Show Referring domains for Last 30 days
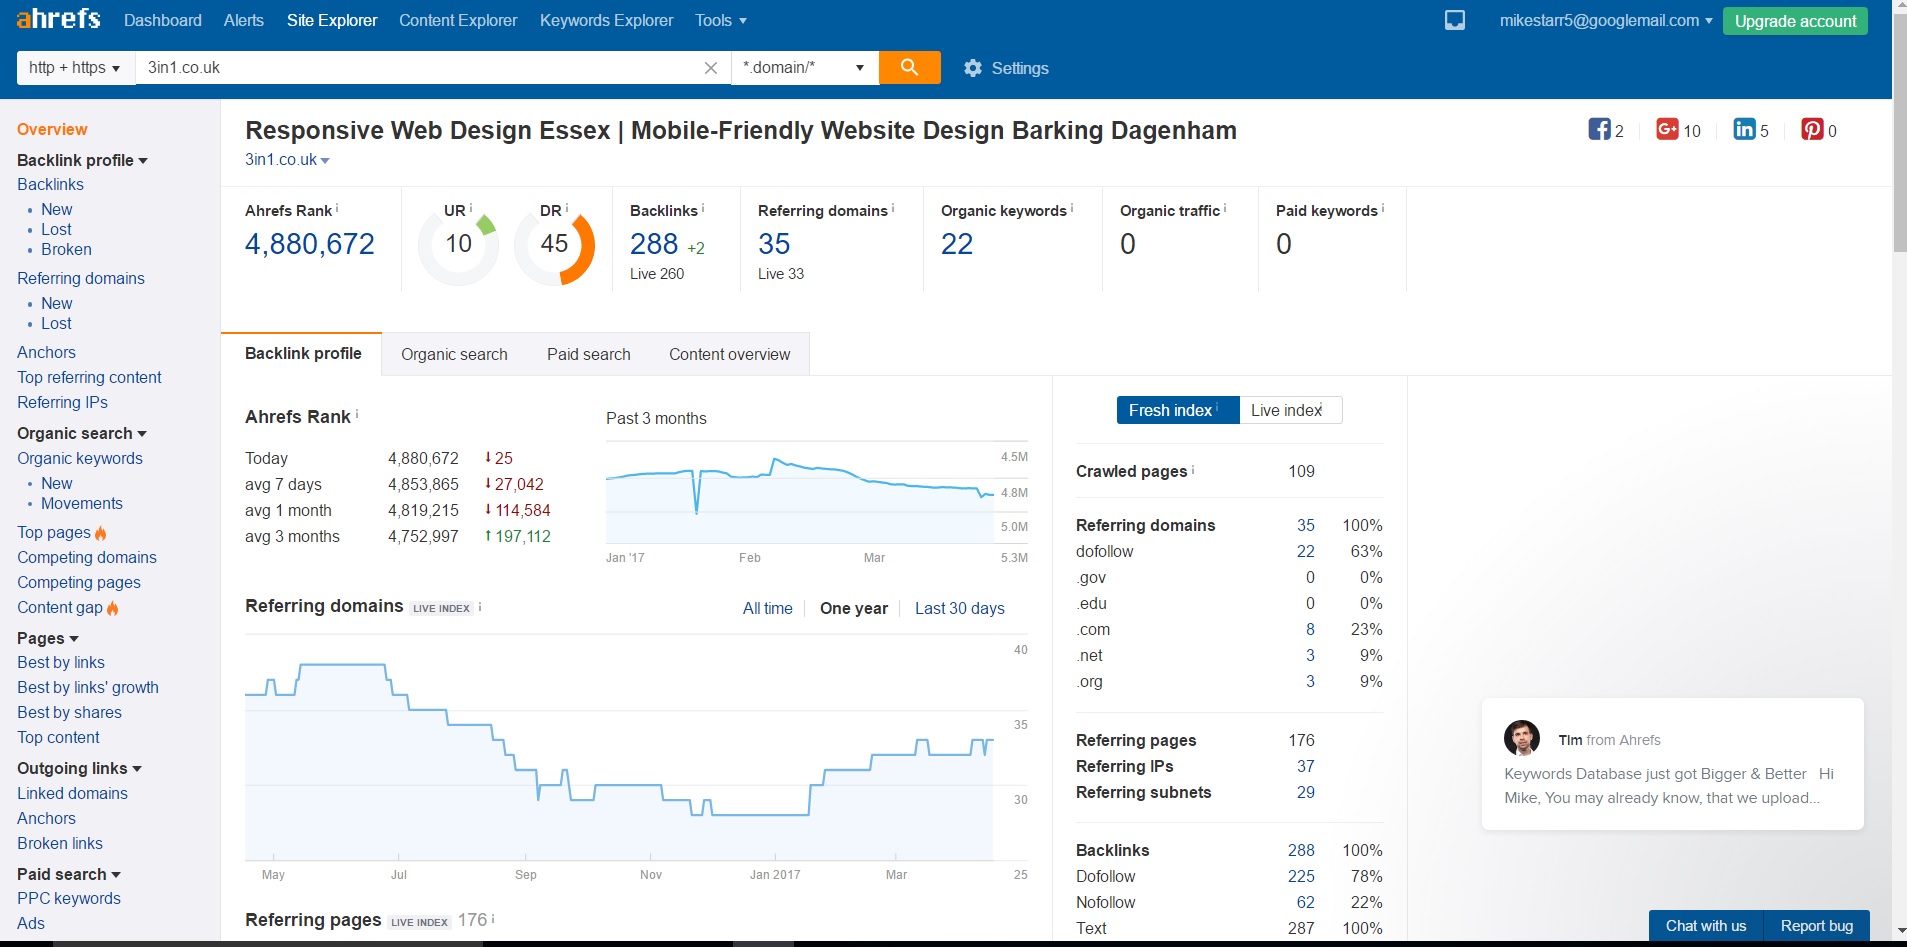The width and height of the screenshot is (1907, 947). click(x=959, y=608)
